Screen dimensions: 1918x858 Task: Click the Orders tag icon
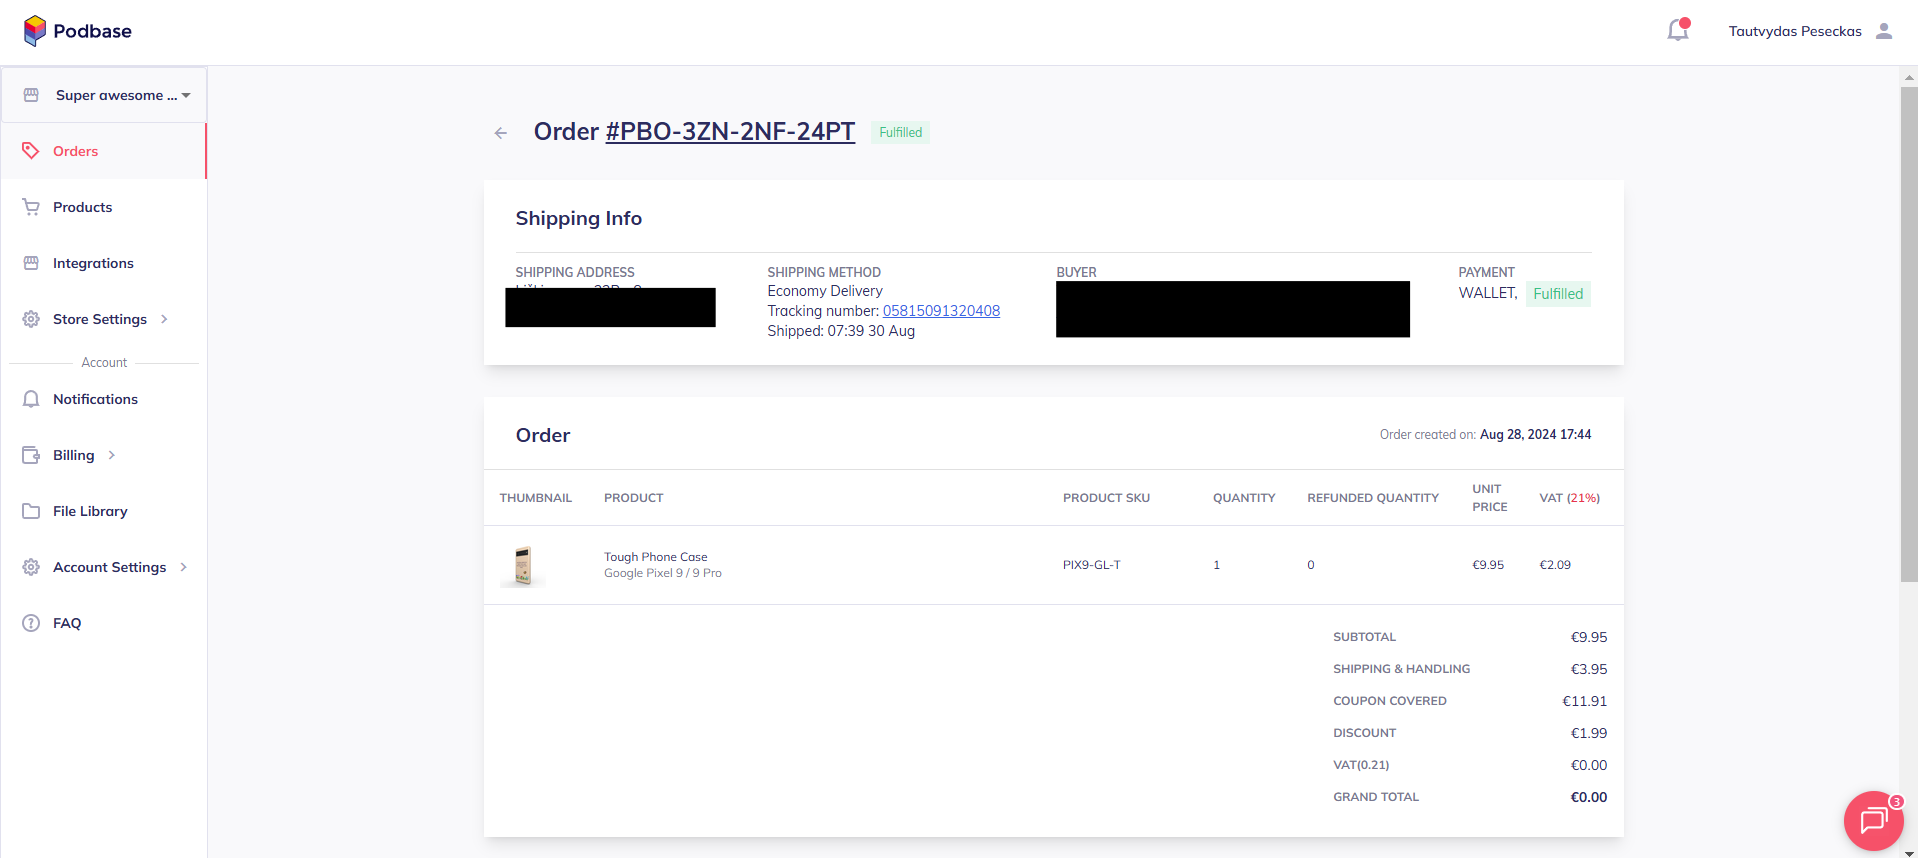[x=31, y=151]
